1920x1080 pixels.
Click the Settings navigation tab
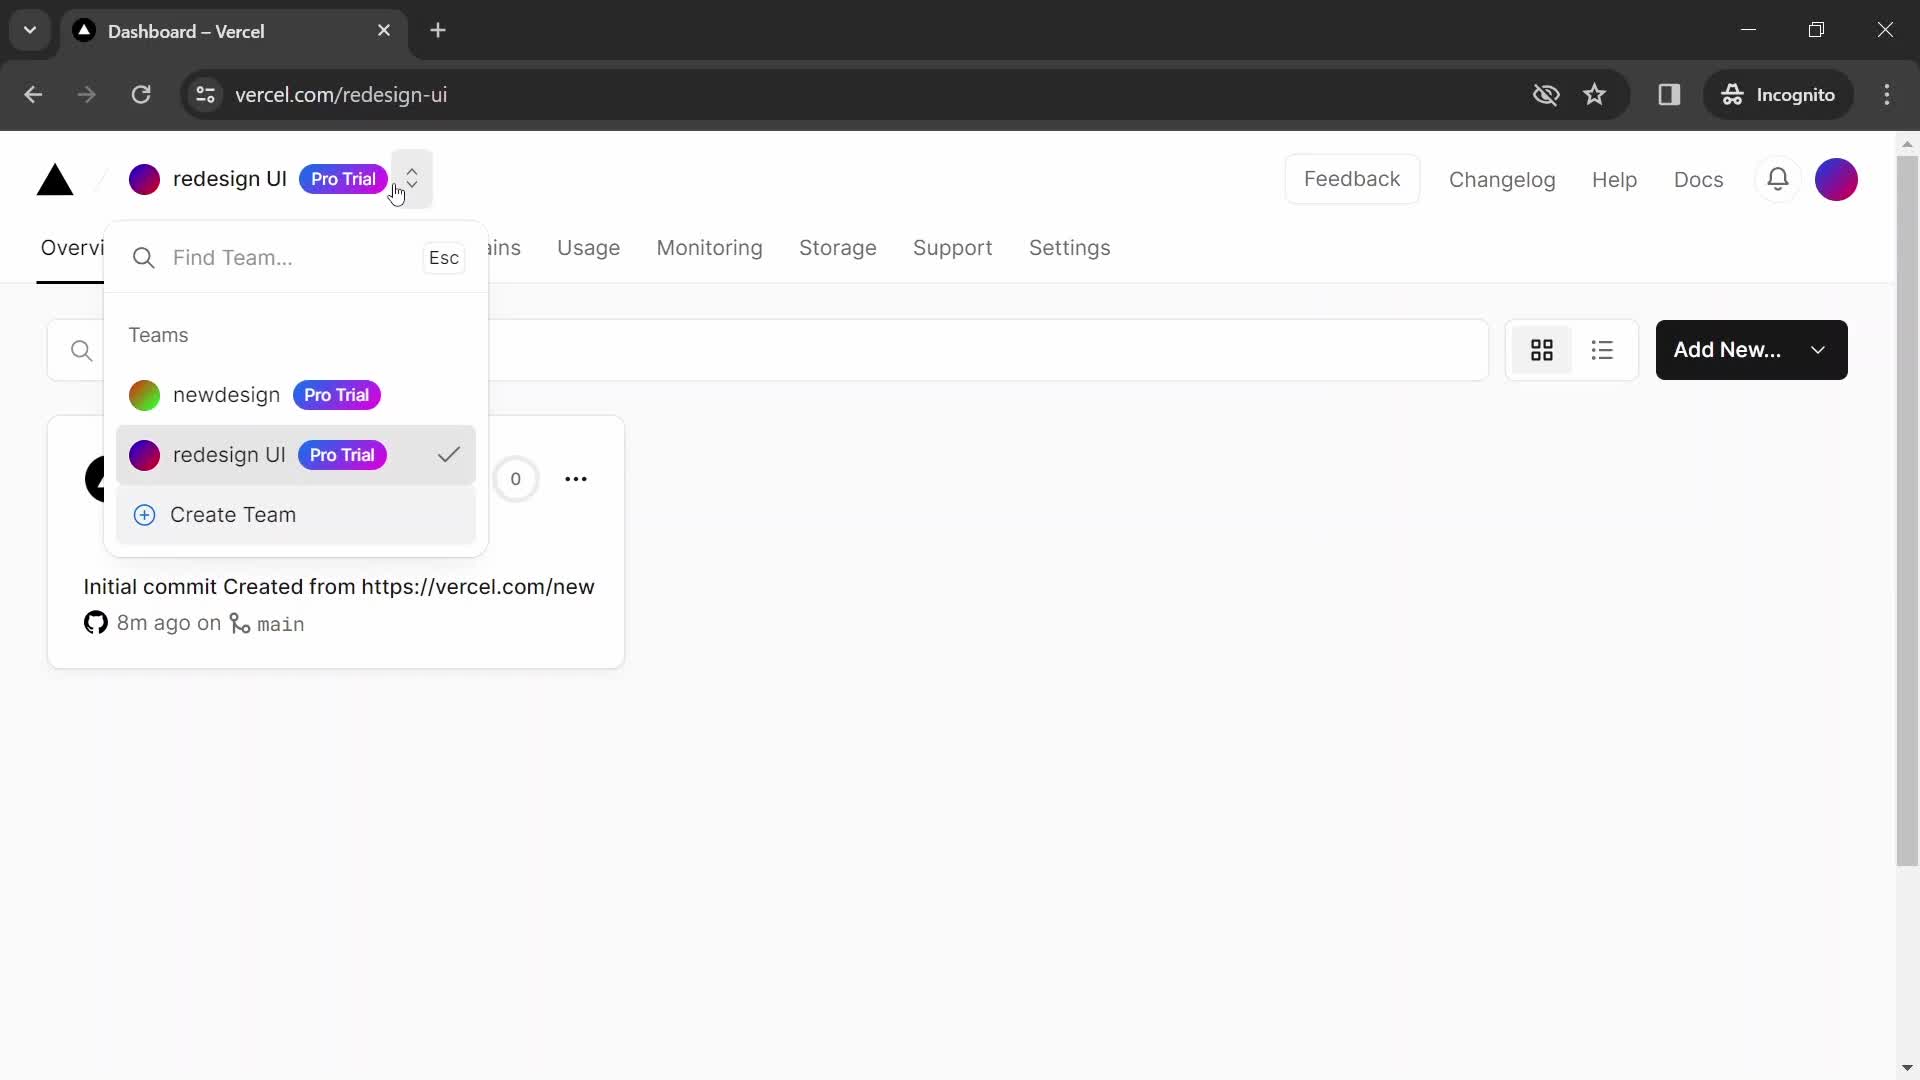coord(1069,248)
